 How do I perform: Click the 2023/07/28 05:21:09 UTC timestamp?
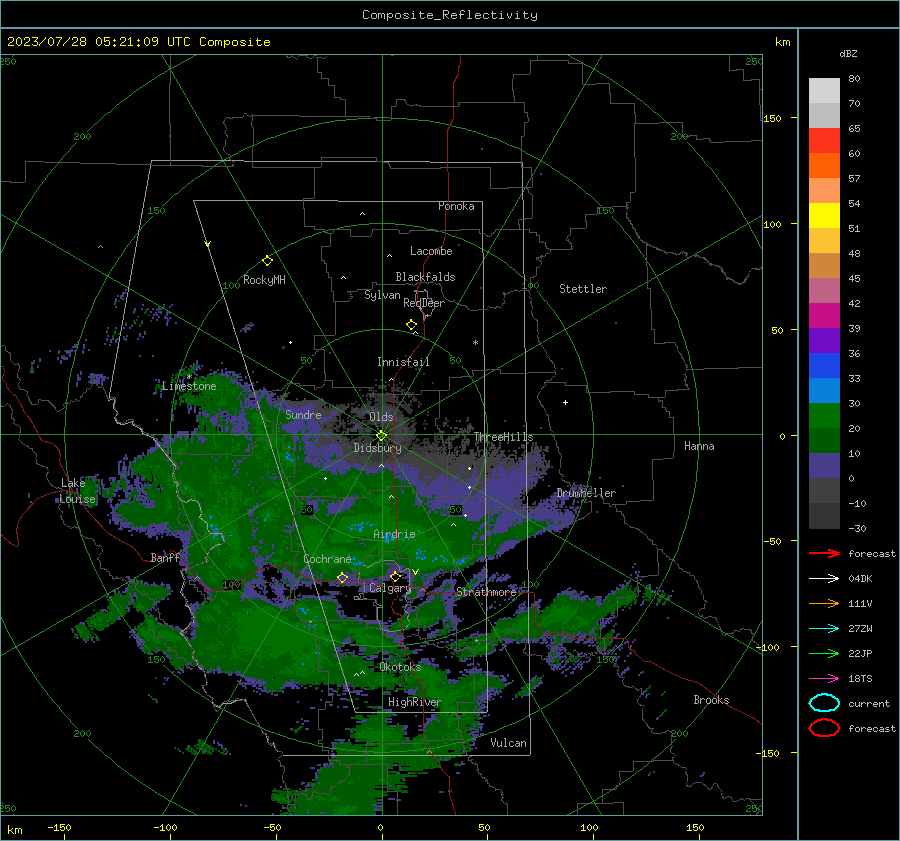pyautogui.click(x=99, y=42)
